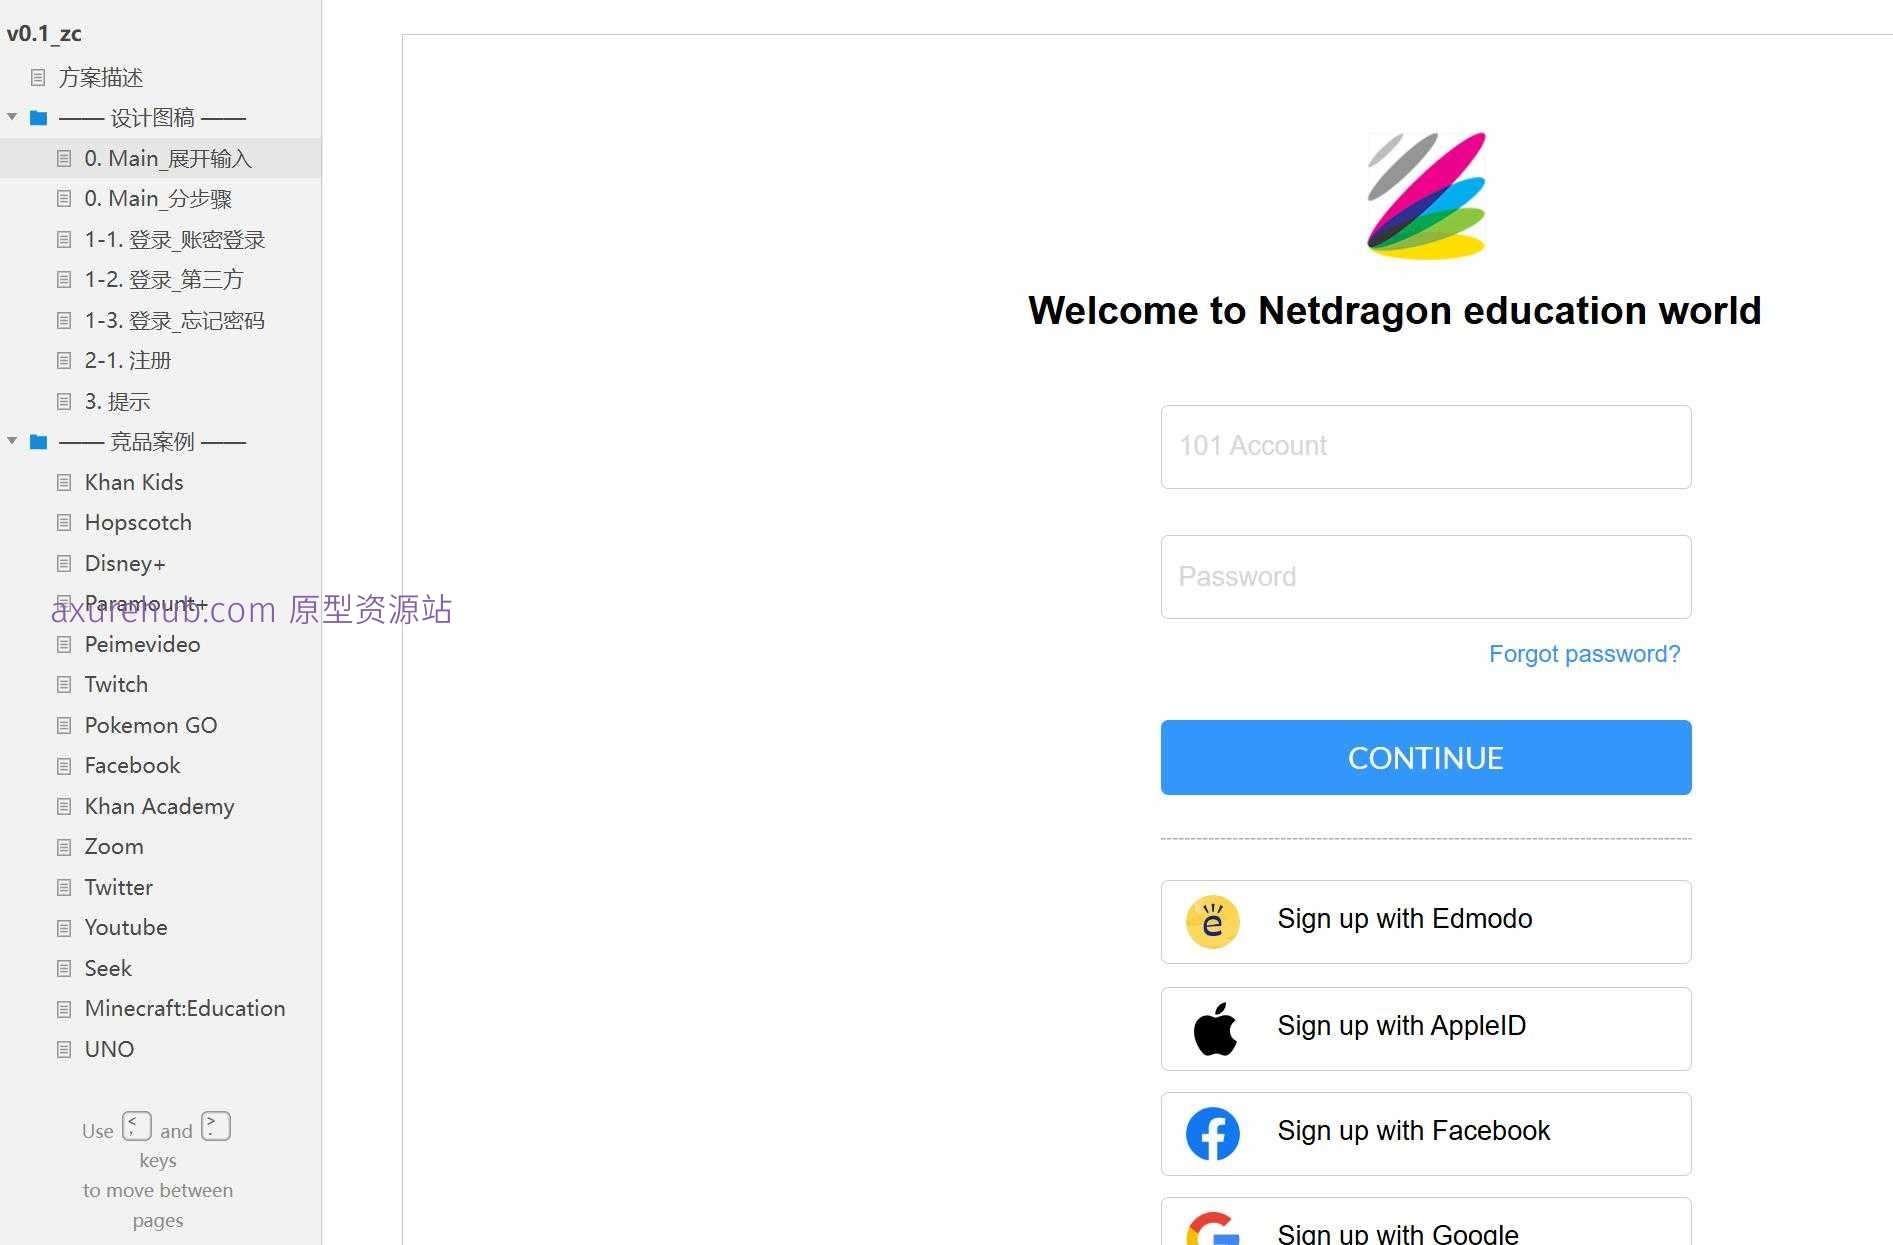The height and width of the screenshot is (1245, 1893).
Task: Click the Edmodo logo icon
Action: click(1212, 921)
